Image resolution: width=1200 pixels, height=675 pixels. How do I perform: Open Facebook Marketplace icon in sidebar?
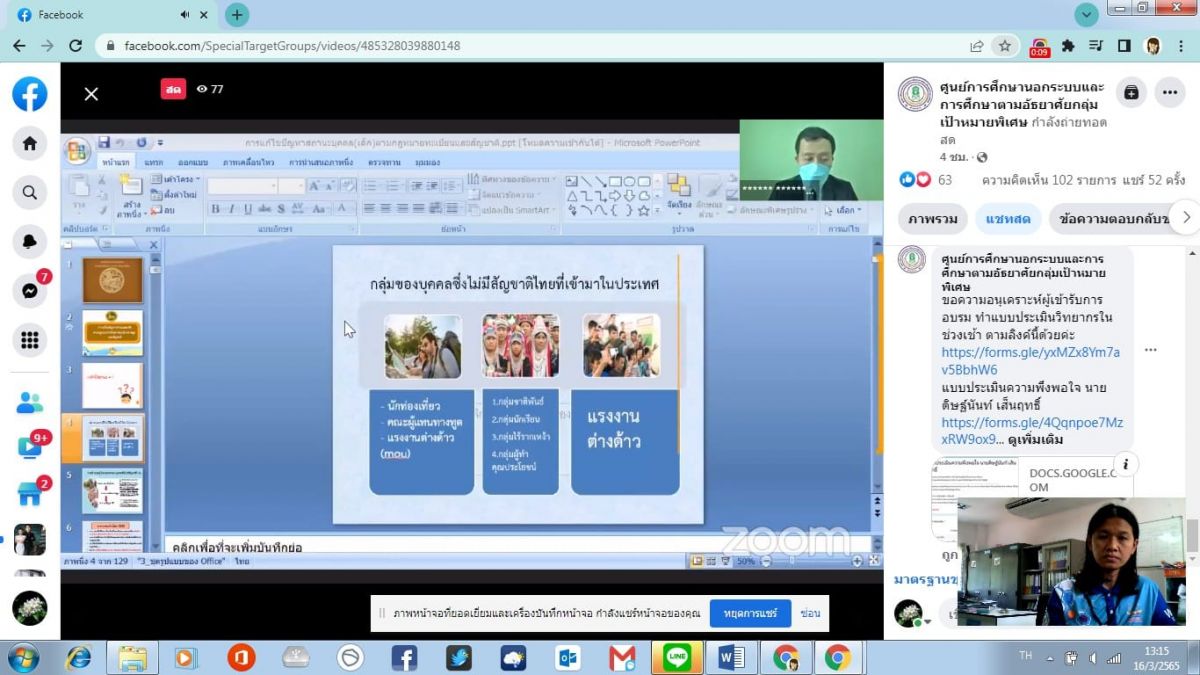click(30, 493)
